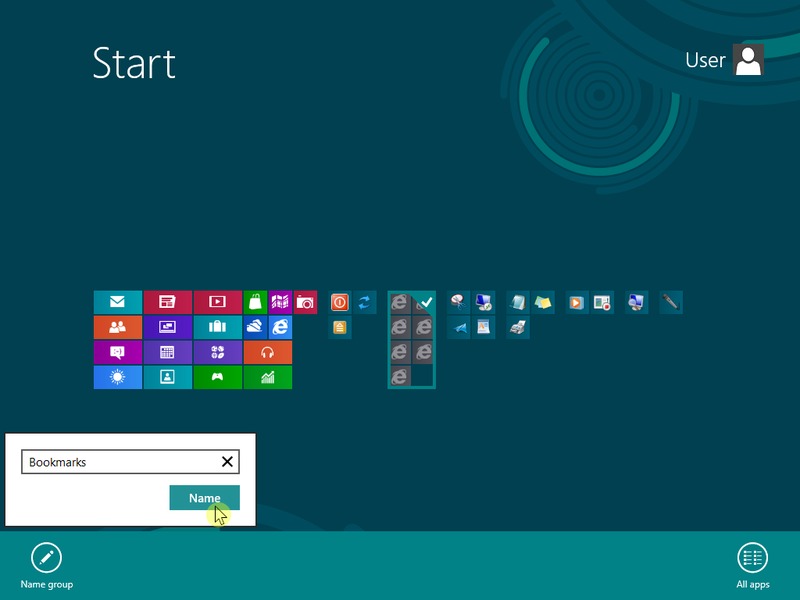Launch the Xbox Games tile
The width and height of the screenshot is (800, 600).
tap(217, 377)
